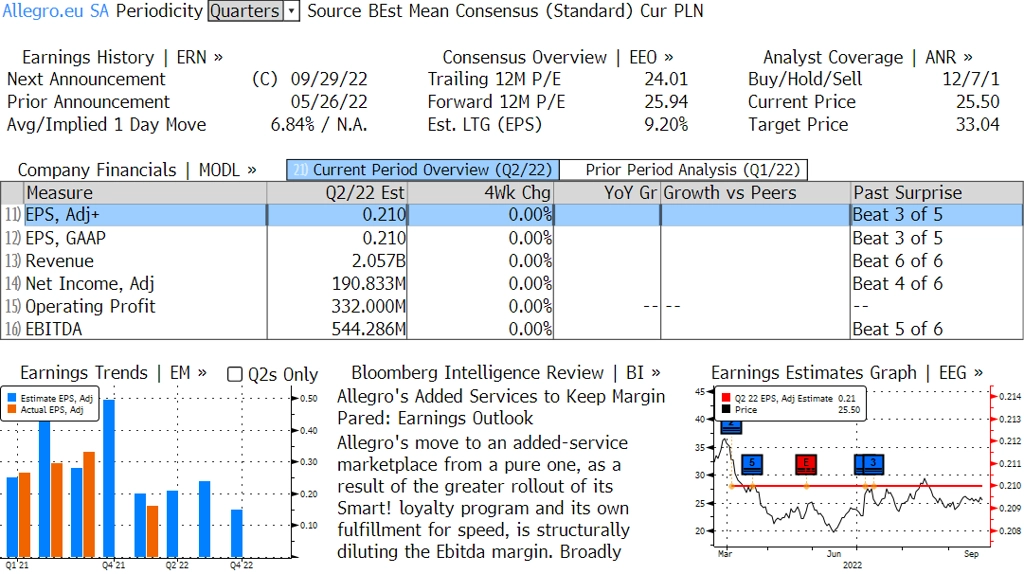Click the Target Price value 33.04
Screen dimensions: 1024x574
978,125
